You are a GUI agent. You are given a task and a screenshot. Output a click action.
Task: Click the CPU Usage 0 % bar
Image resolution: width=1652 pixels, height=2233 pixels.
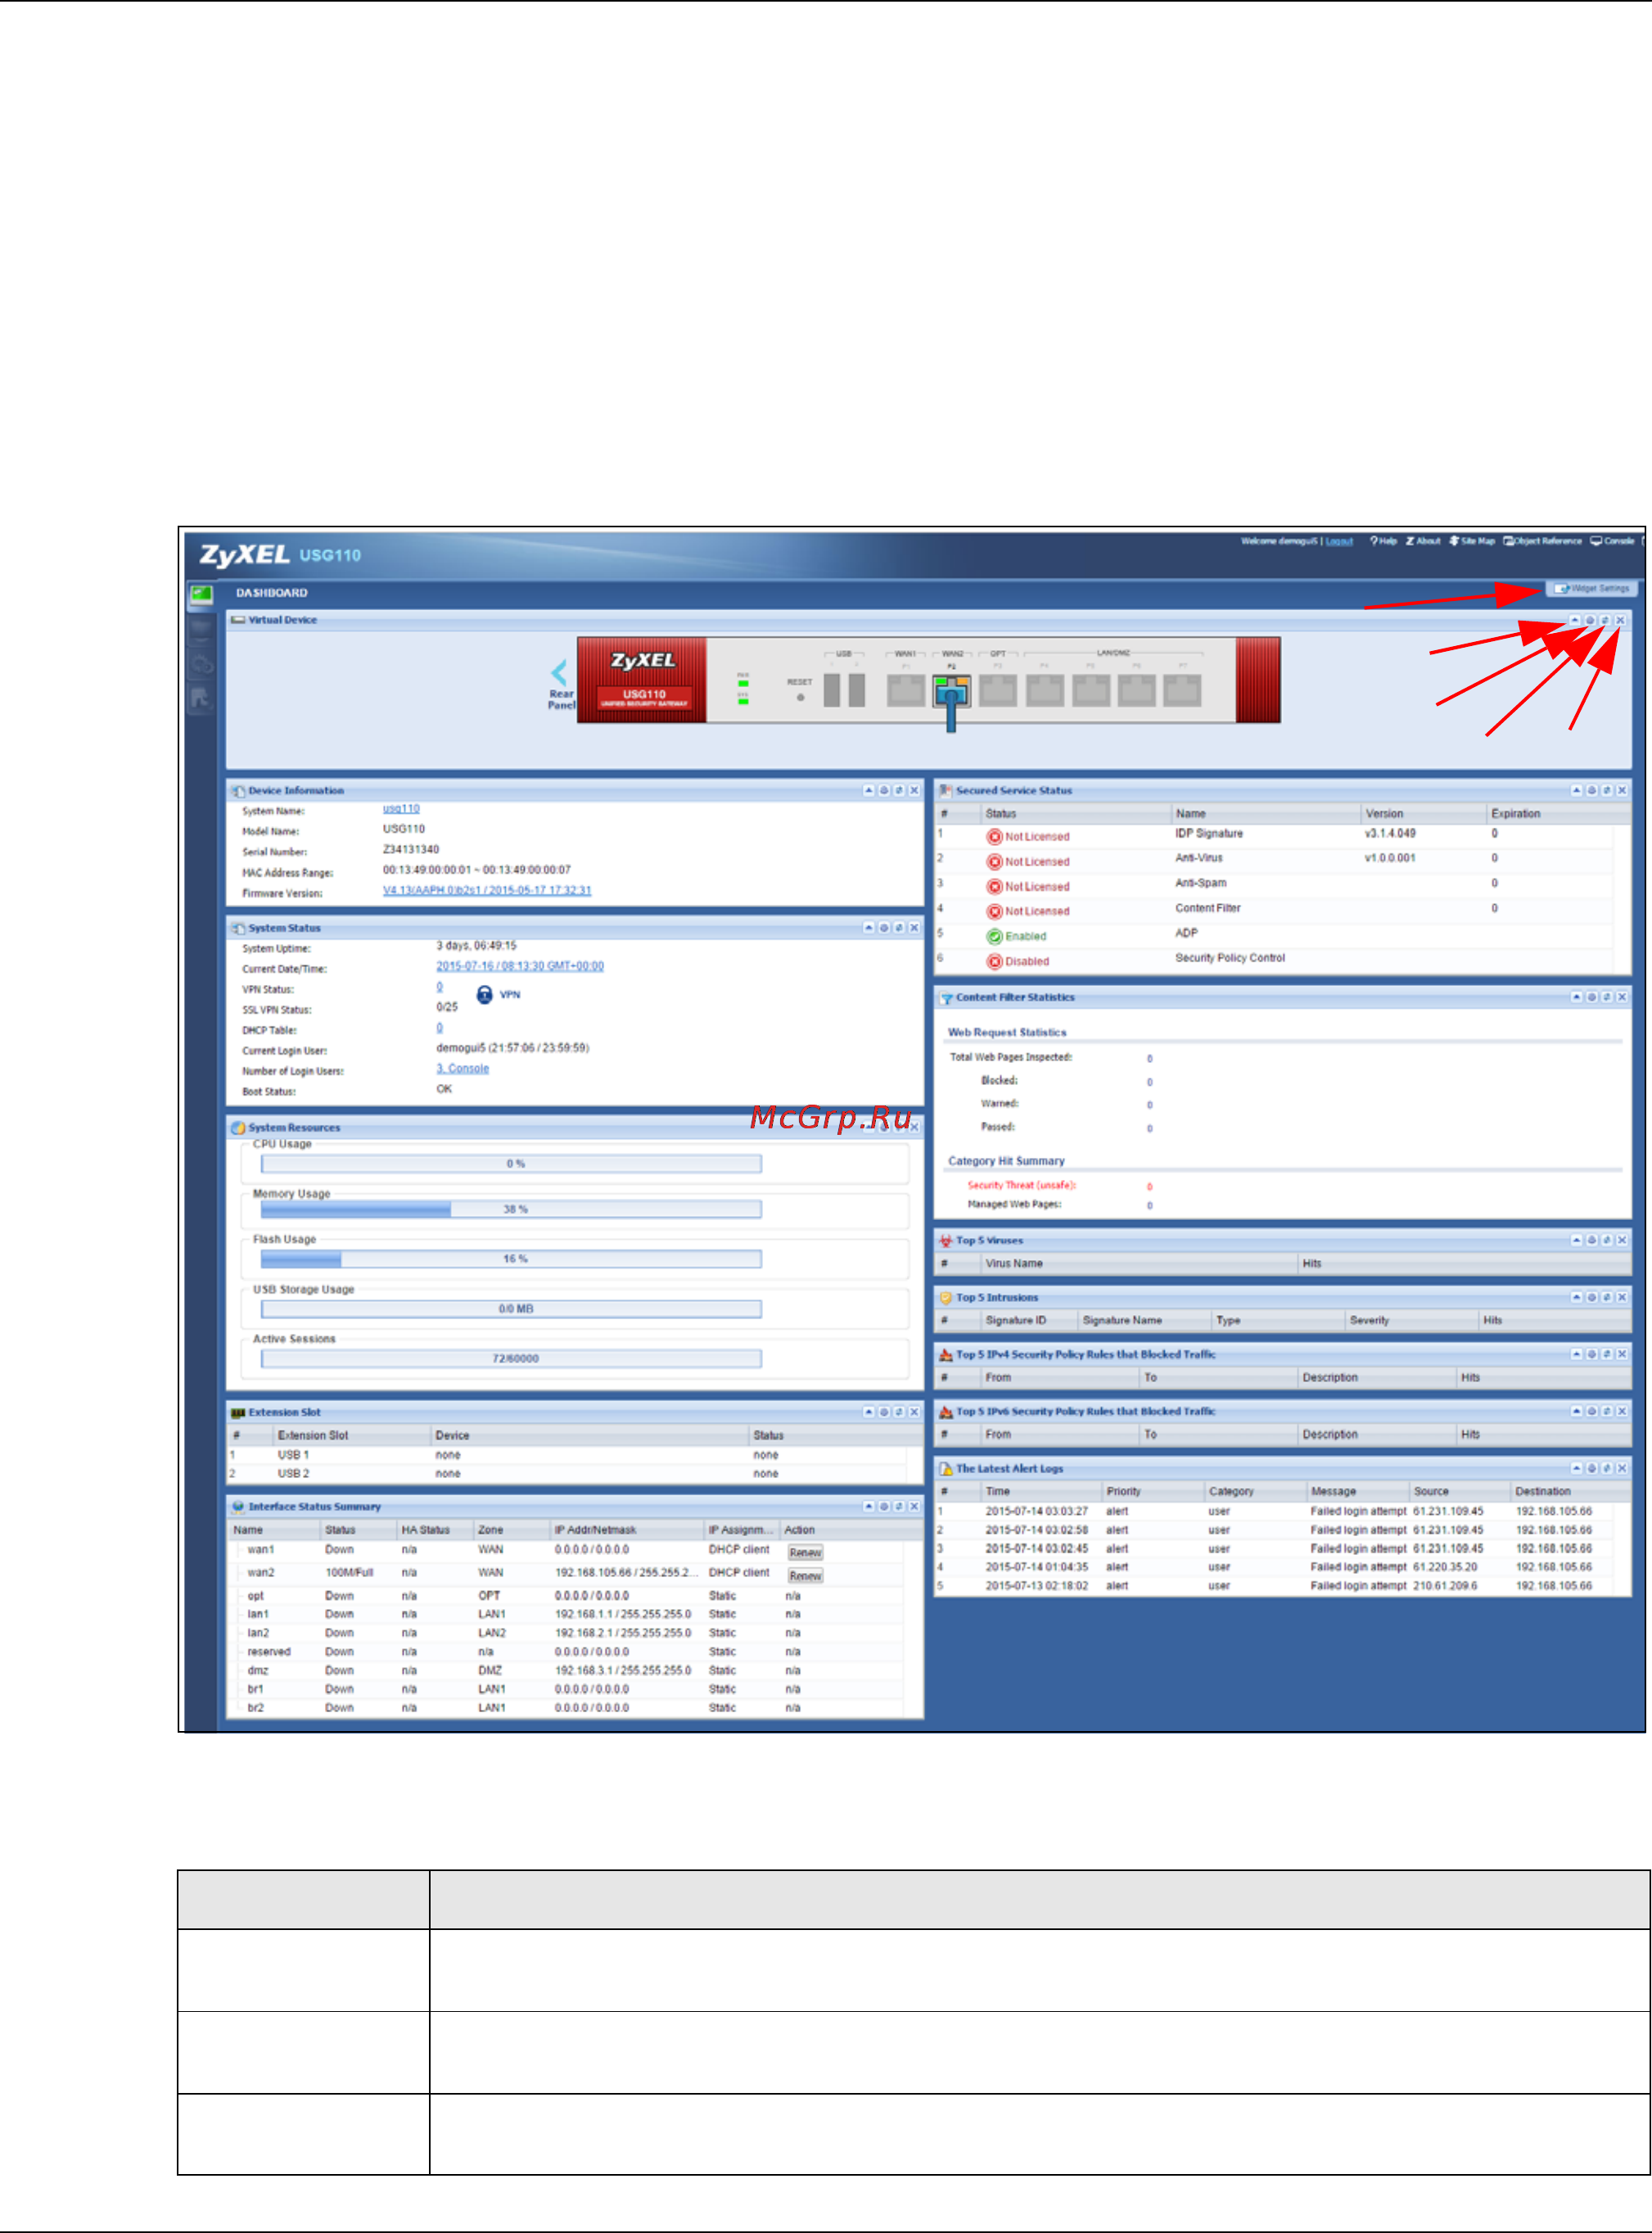(511, 1164)
